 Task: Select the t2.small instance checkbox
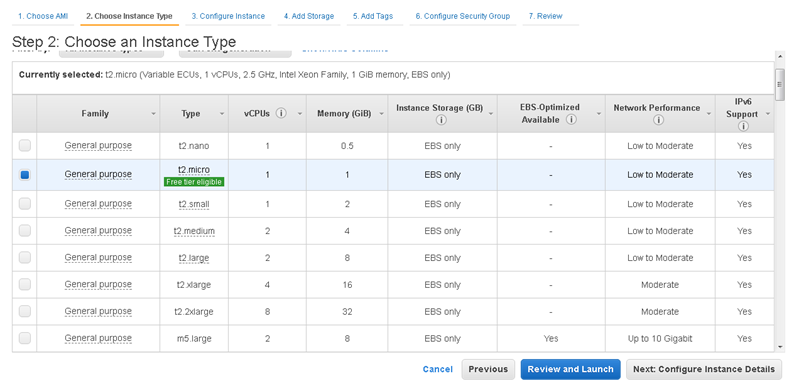point(24,204)
